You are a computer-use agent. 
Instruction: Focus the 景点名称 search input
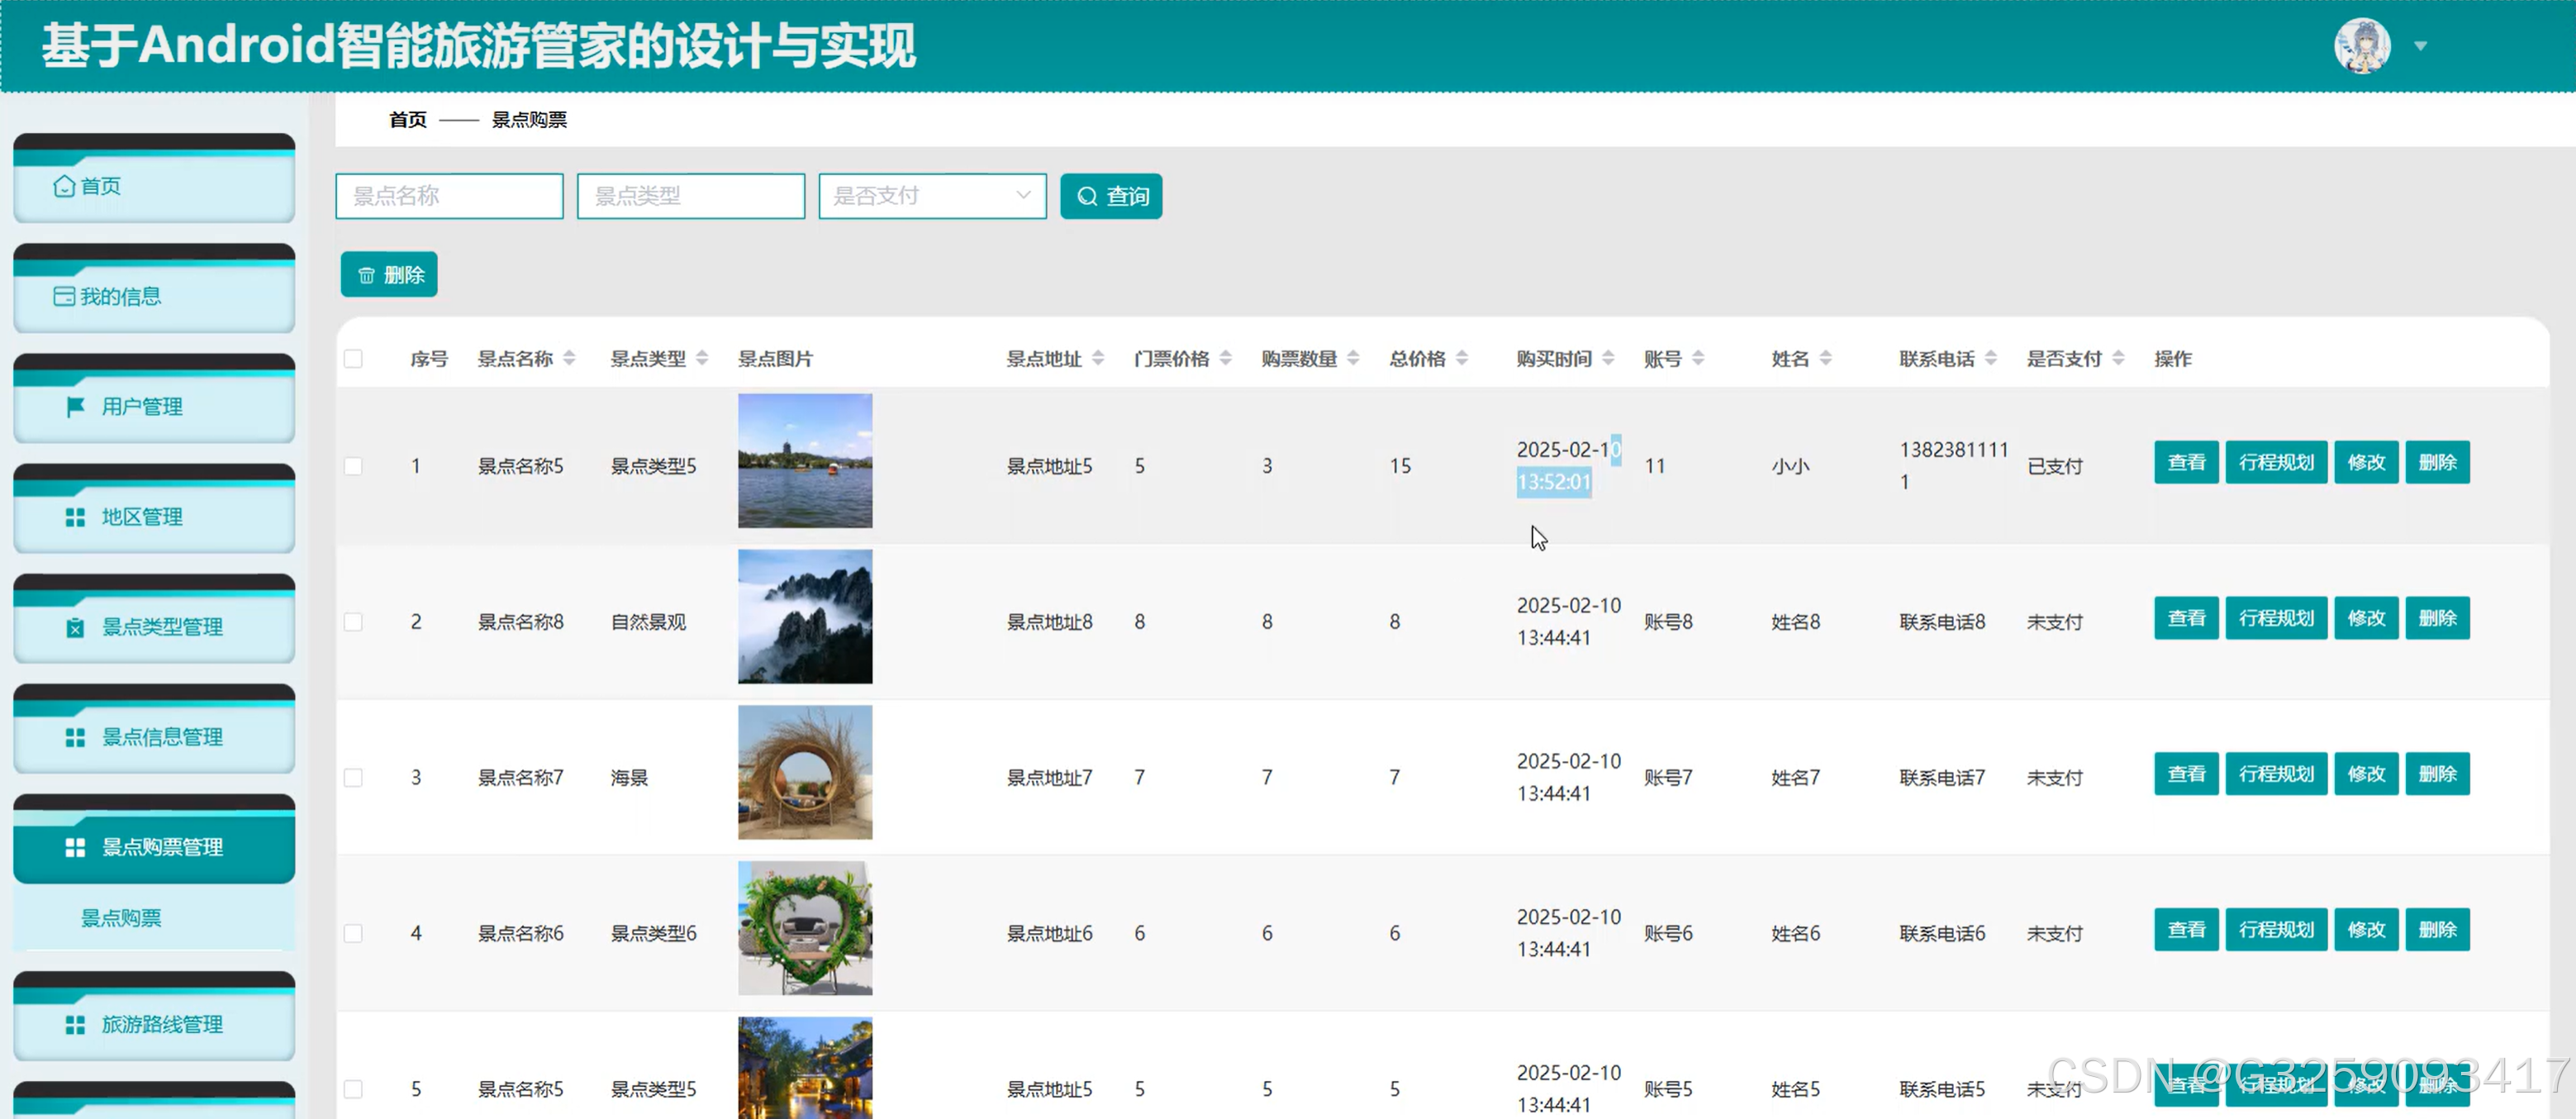(x=449, y=196)
